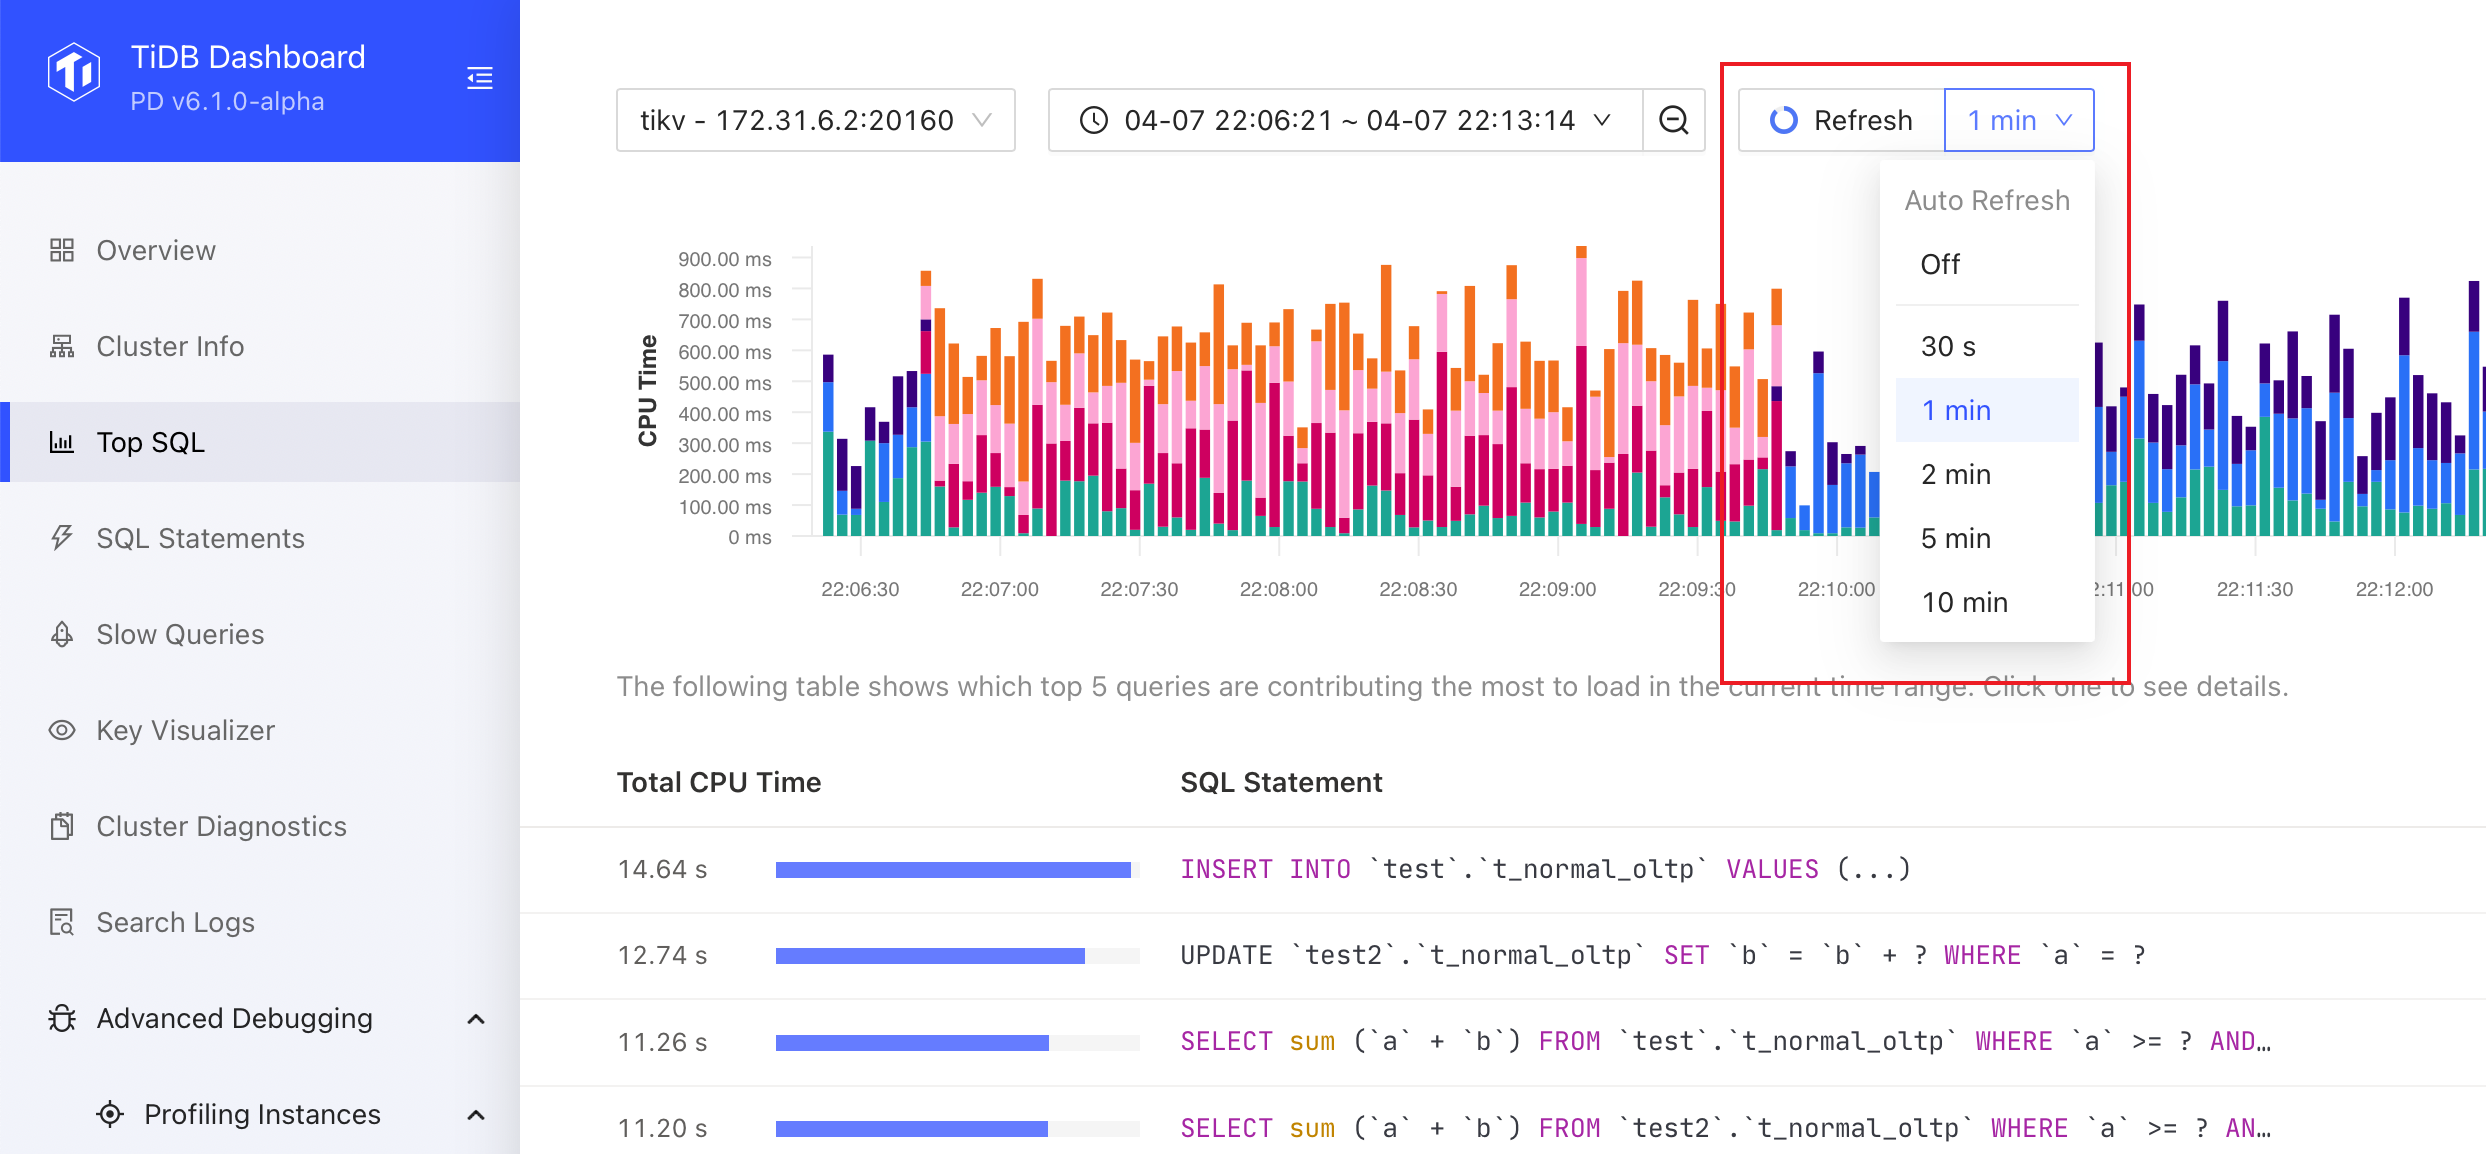This screenshot has width=2486, height=1154.
Task: Click the Overview grid icon
Action: tap(62, 250)
